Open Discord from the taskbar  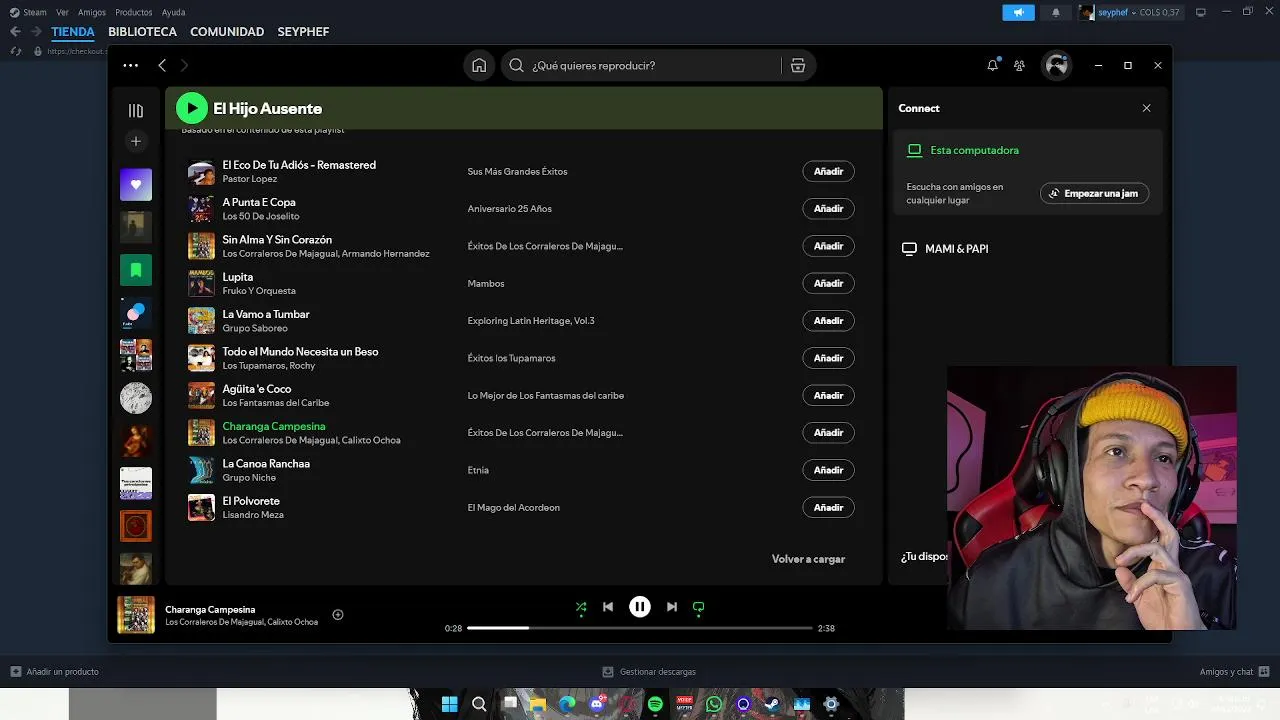point(597,704)
